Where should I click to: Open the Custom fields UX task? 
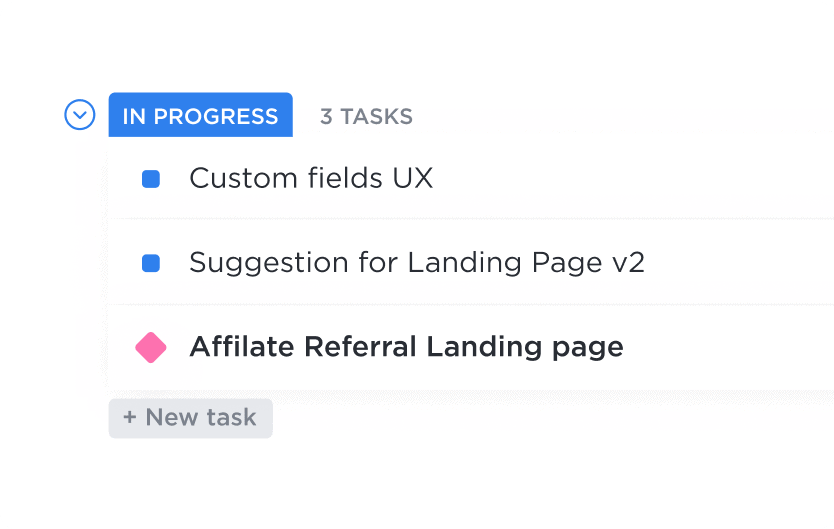[310, 179]
